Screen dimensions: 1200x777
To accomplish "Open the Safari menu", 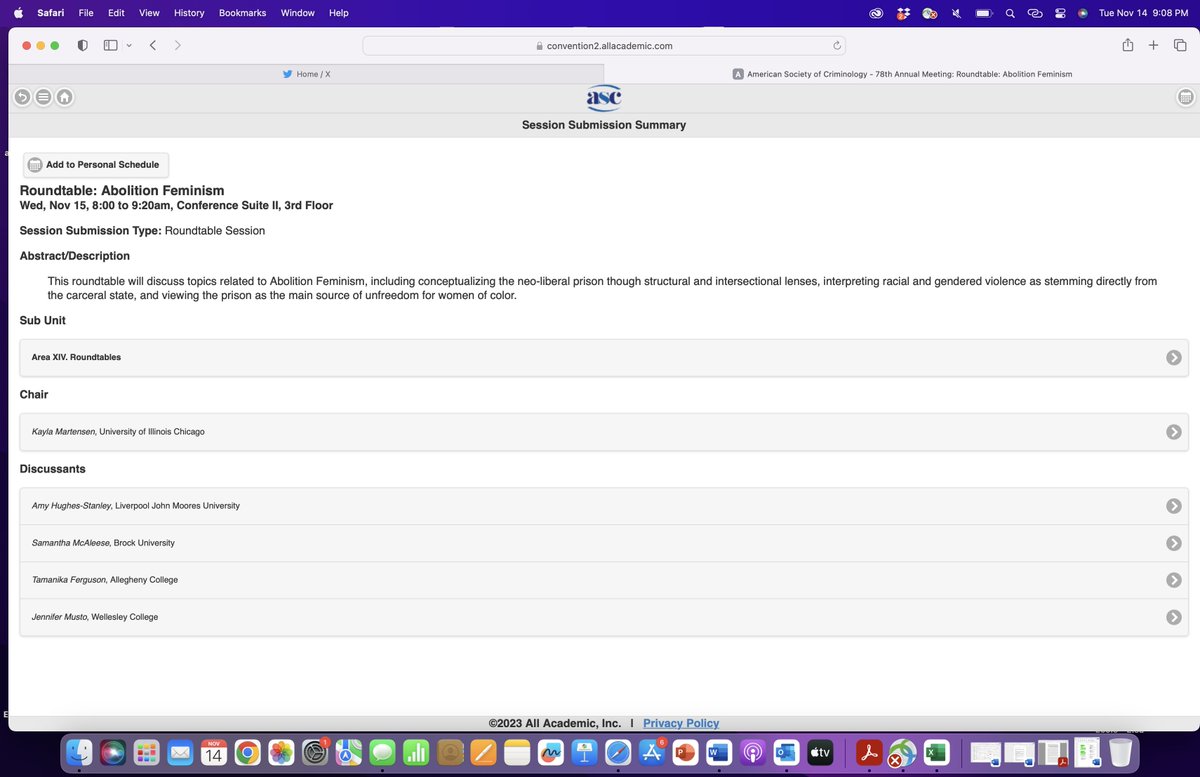I will 49,13.
